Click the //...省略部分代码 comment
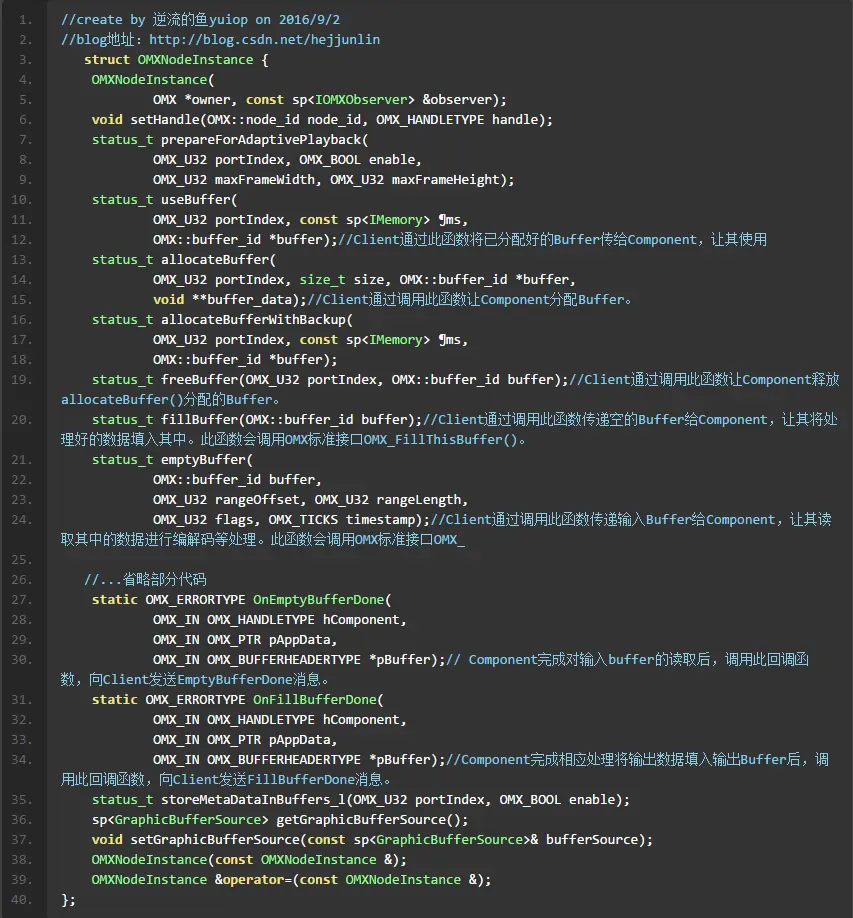This screenshot has height=918, width=853. click(145, 580)
